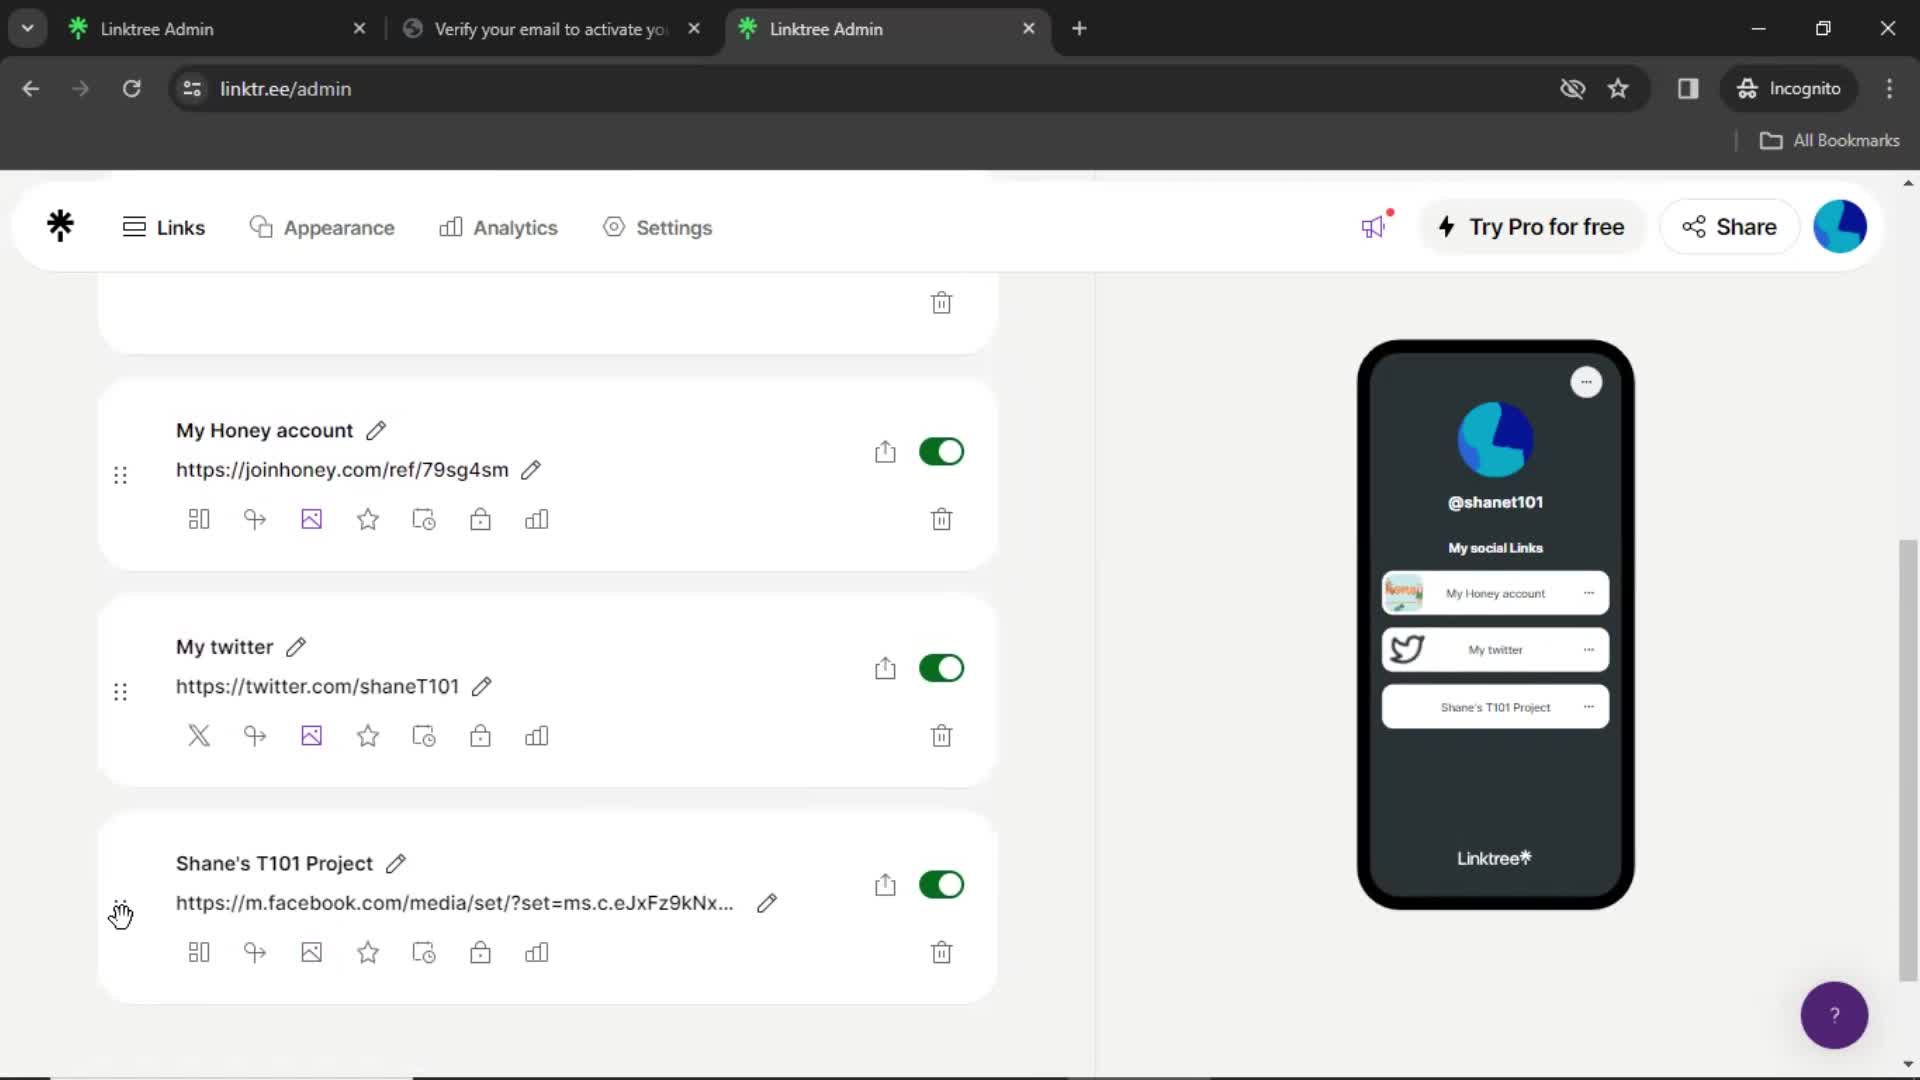Image resolution: width=1920 pixels, height=1080 pixels.
Task: Open lock option for My twitter
Action: (x=480, y=736)
